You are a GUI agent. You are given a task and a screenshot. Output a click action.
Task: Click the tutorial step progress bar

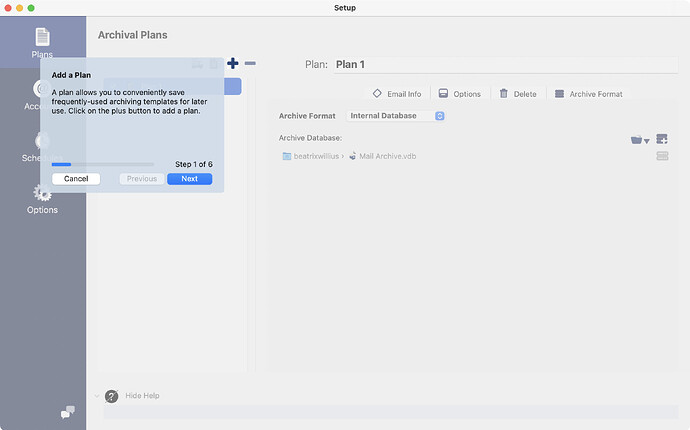103,164
